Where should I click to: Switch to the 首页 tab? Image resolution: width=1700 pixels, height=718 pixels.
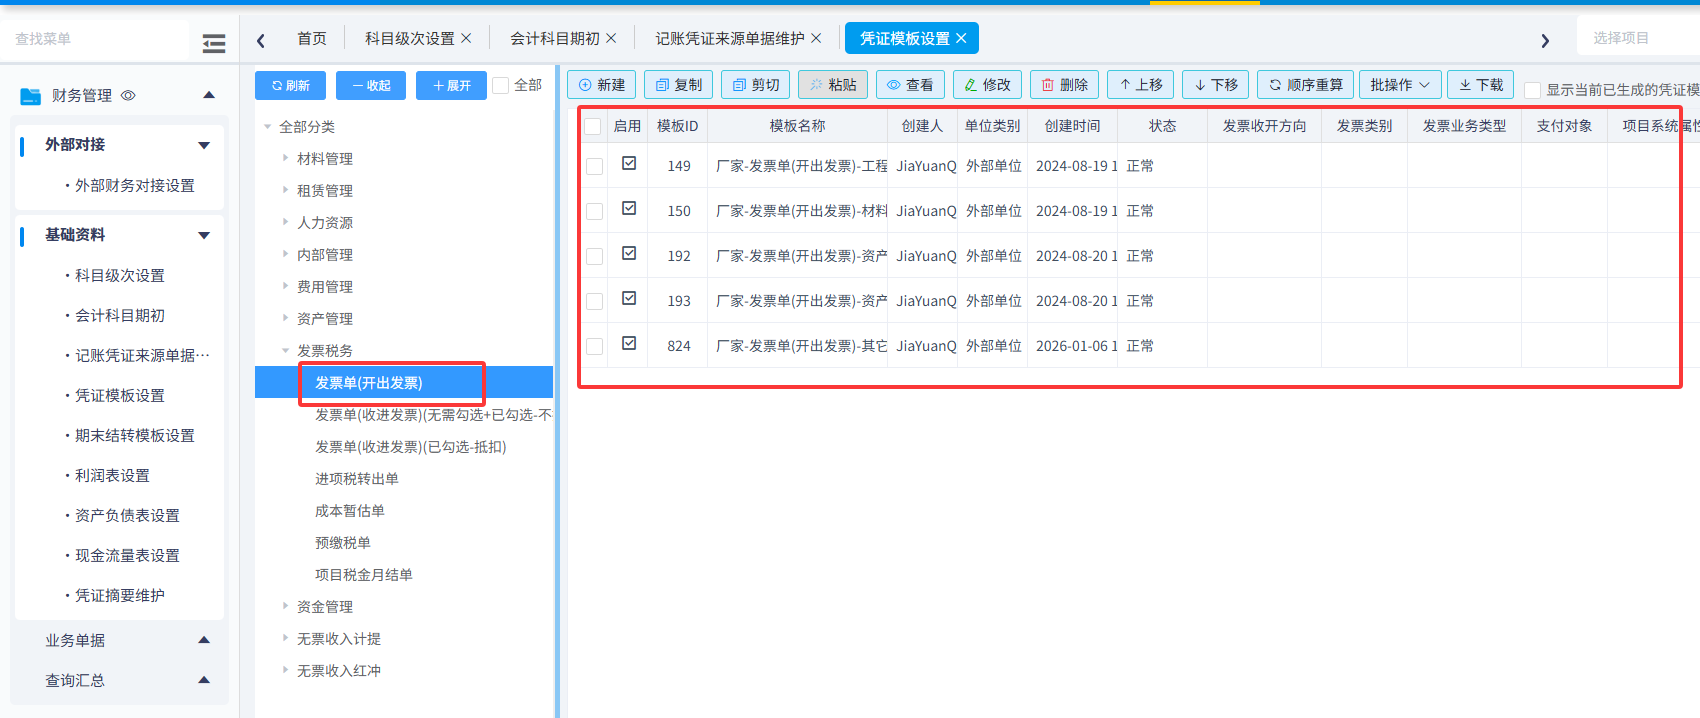pyautogui.click(x=312, y=38)
